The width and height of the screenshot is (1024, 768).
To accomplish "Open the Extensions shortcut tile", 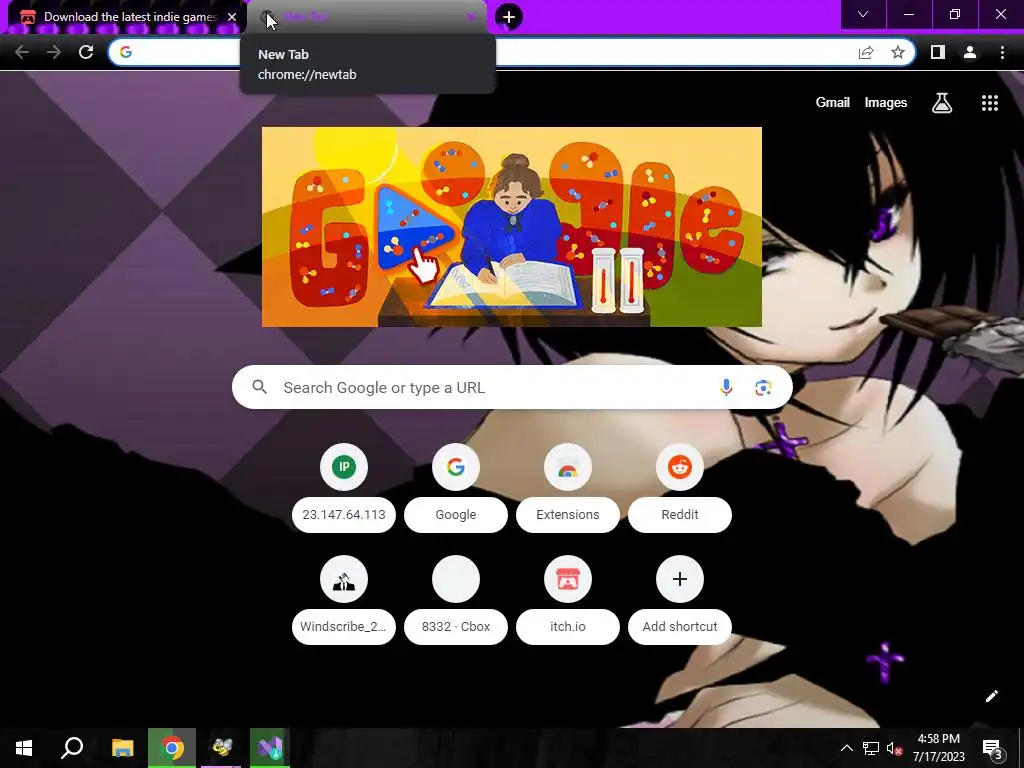I will tap(568, 488).
